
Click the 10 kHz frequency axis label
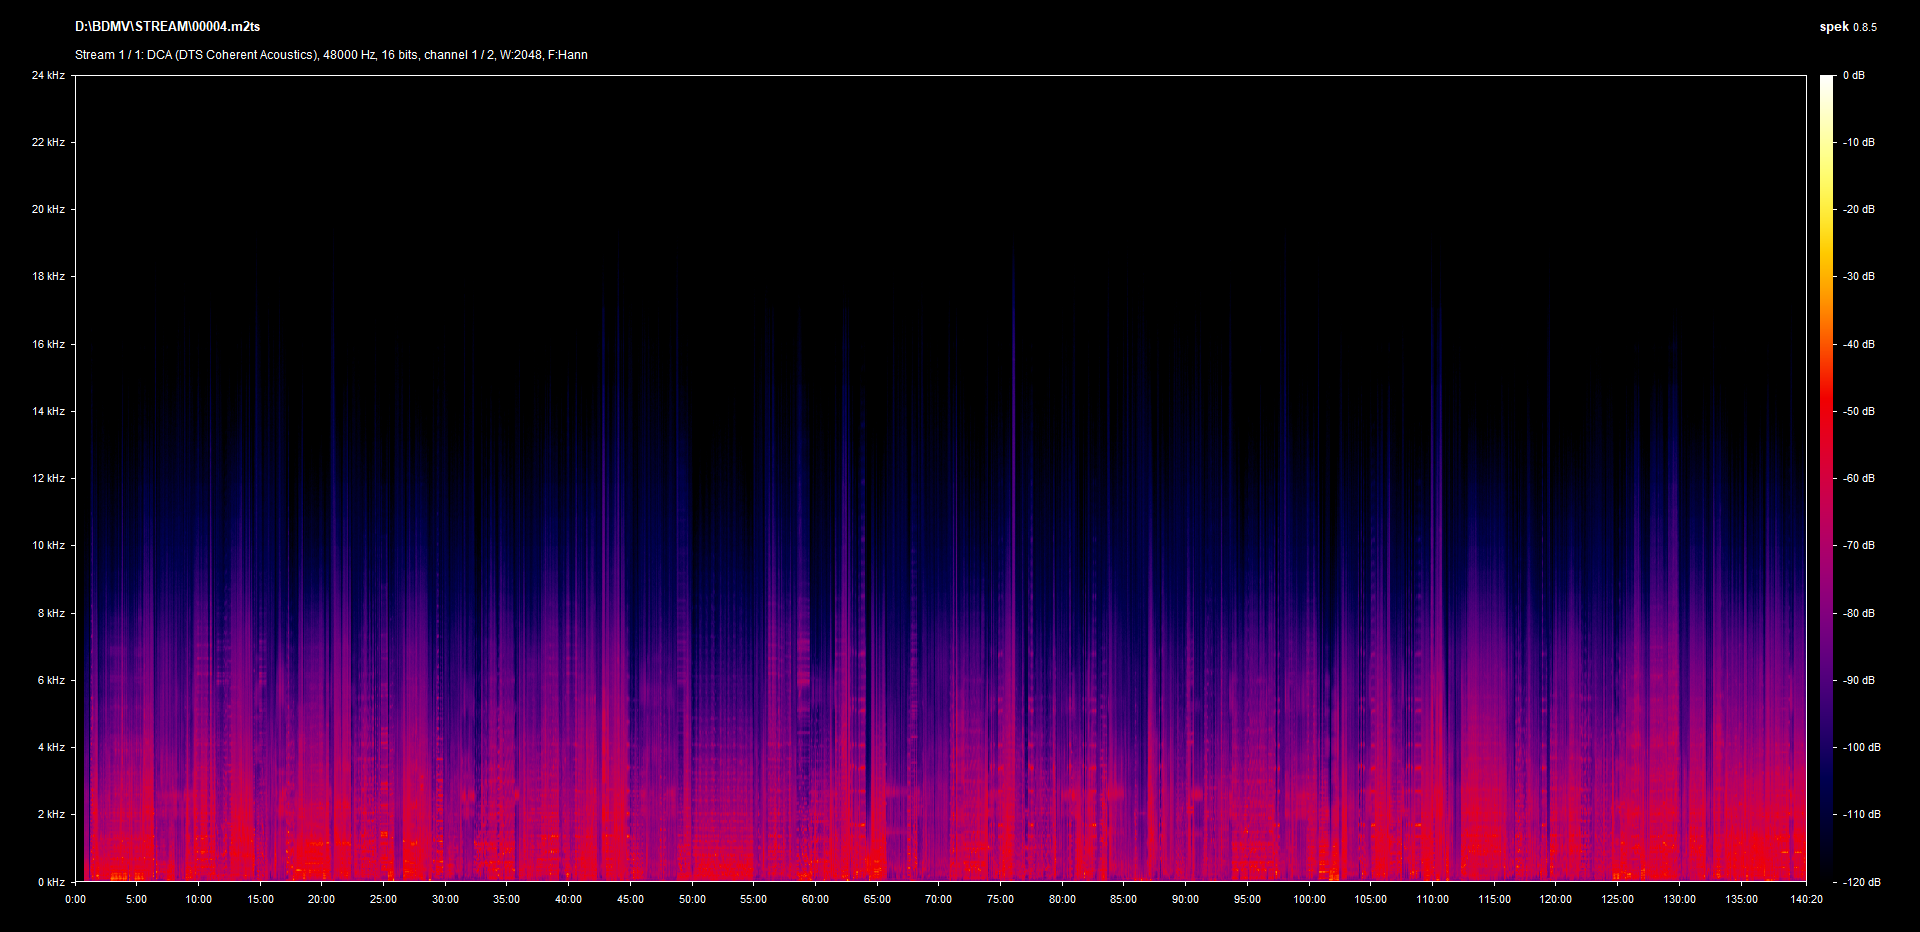48,545
